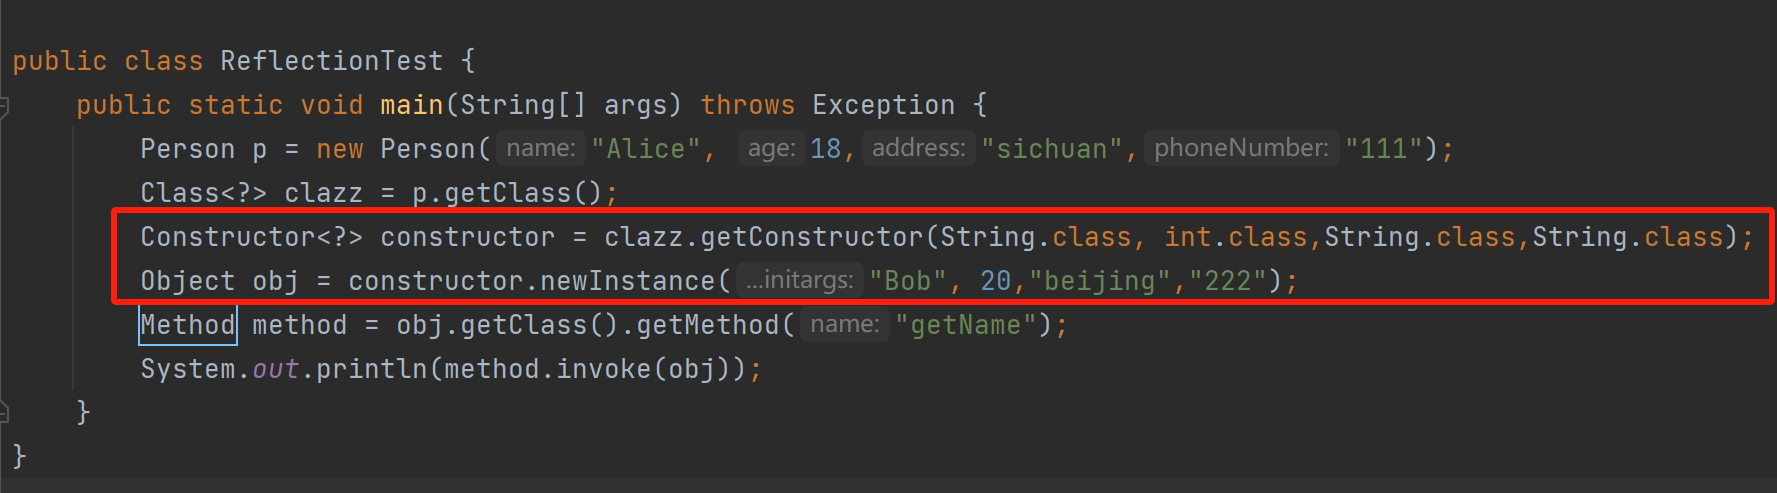Viewport: 1777px width, 493px height.
Task: Click the highlighted Method type keyword
Action: click(x=188, y=325)
